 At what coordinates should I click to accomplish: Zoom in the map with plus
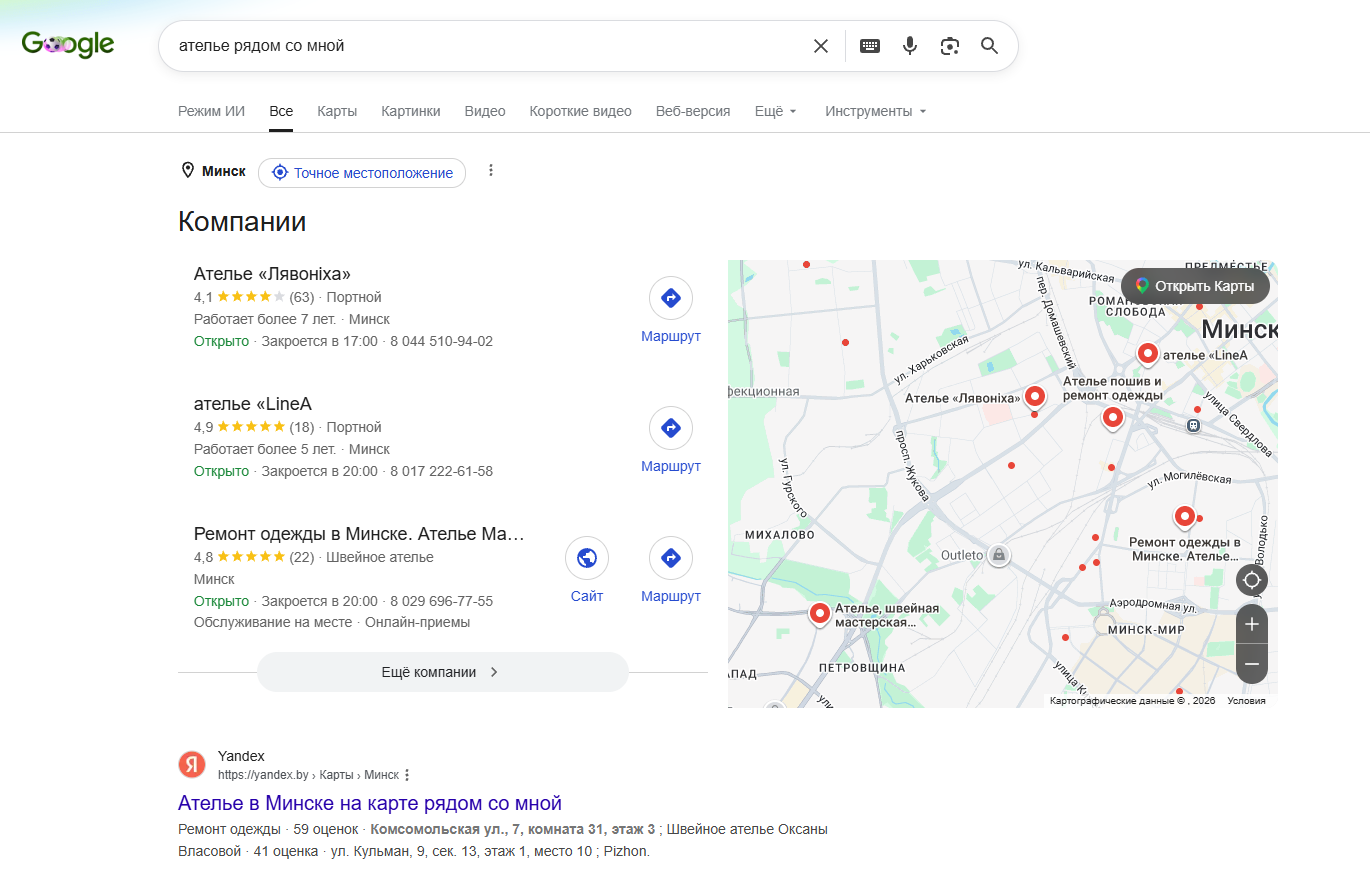click(x=1252, y=624)
